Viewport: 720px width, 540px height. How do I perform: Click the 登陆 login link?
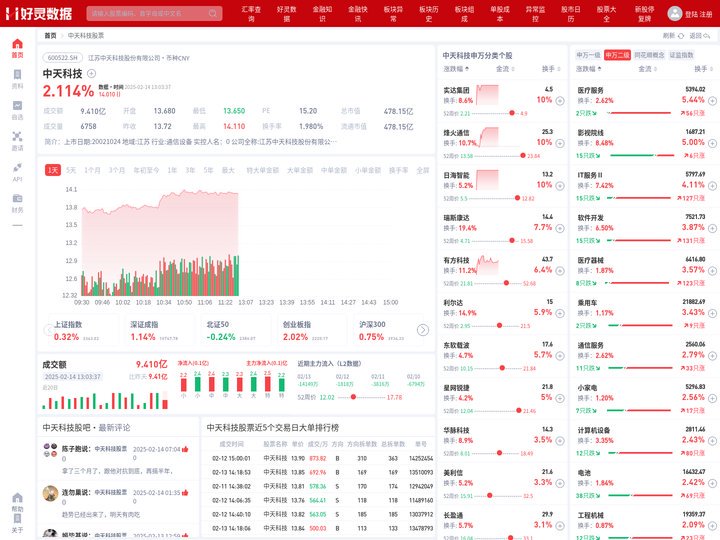click(691, 14)
